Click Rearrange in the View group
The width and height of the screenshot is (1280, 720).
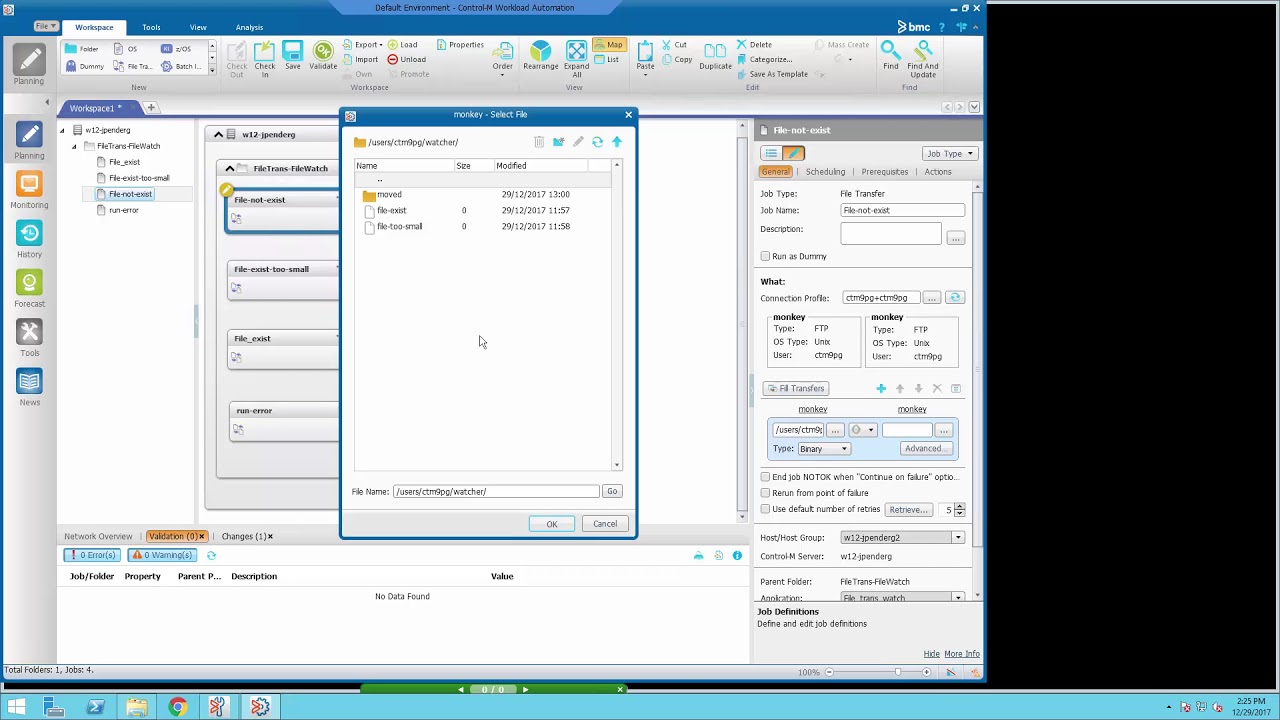[541, 56]
